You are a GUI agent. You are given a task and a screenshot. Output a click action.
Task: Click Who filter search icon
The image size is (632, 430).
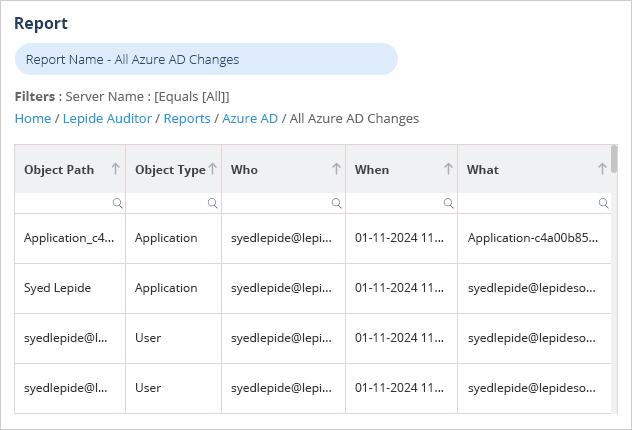[x=337, y=203]
